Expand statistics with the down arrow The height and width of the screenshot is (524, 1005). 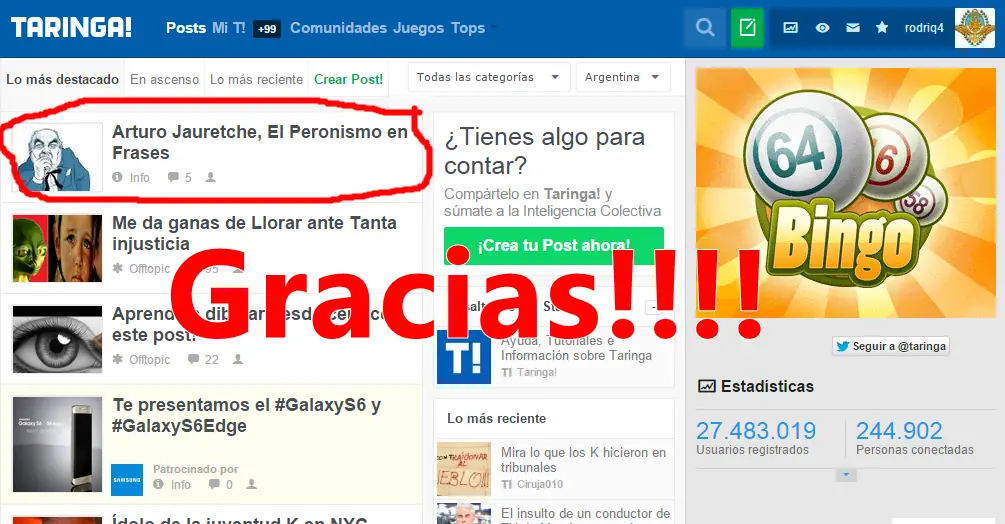[x=846, y=475]
